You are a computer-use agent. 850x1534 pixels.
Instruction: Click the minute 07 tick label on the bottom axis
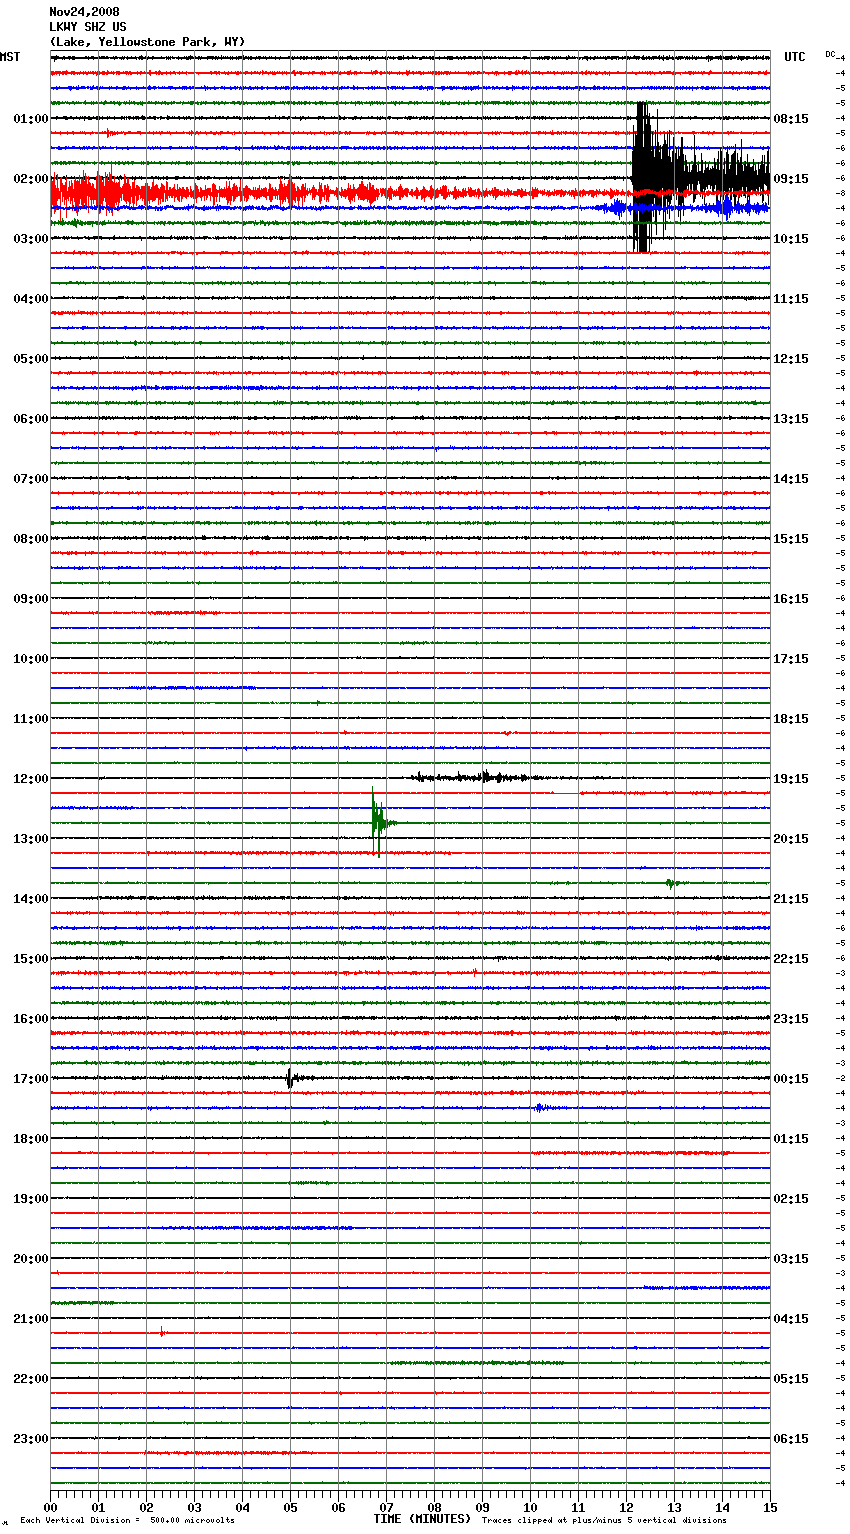pyautogui.click(x=386, y=1507)
